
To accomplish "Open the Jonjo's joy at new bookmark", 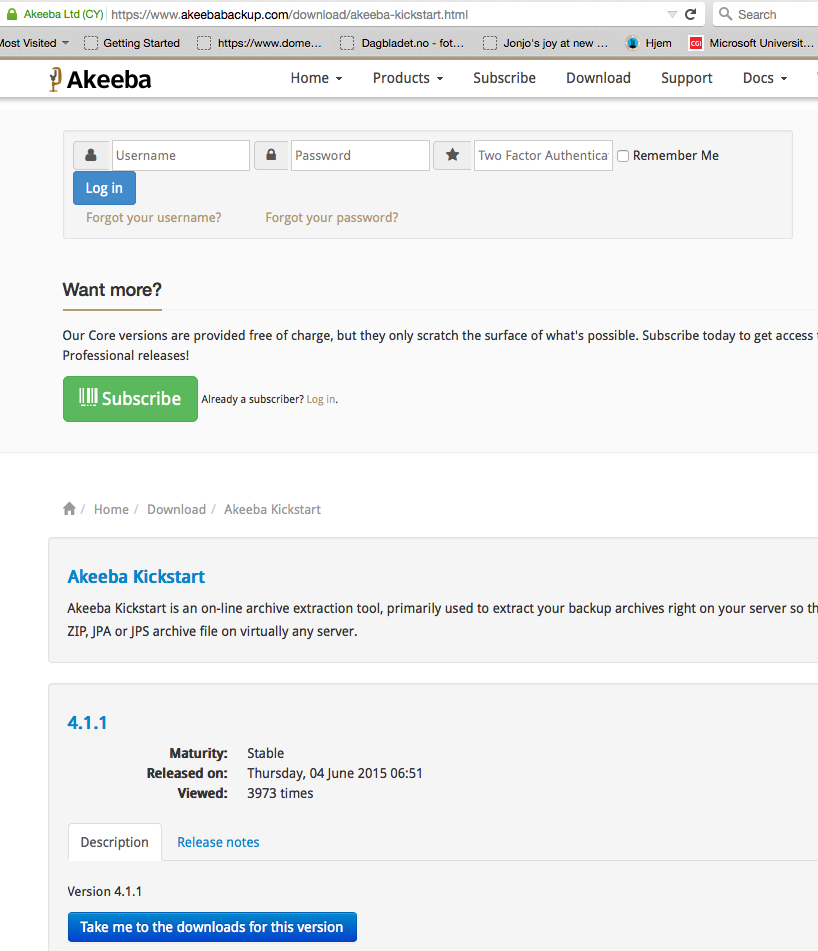I will pos(546,43).
